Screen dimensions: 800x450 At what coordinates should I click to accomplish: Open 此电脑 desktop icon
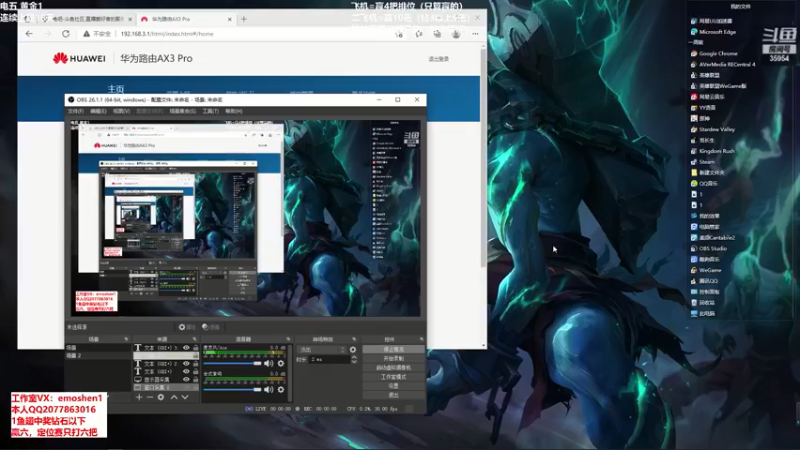coord(703,313)
